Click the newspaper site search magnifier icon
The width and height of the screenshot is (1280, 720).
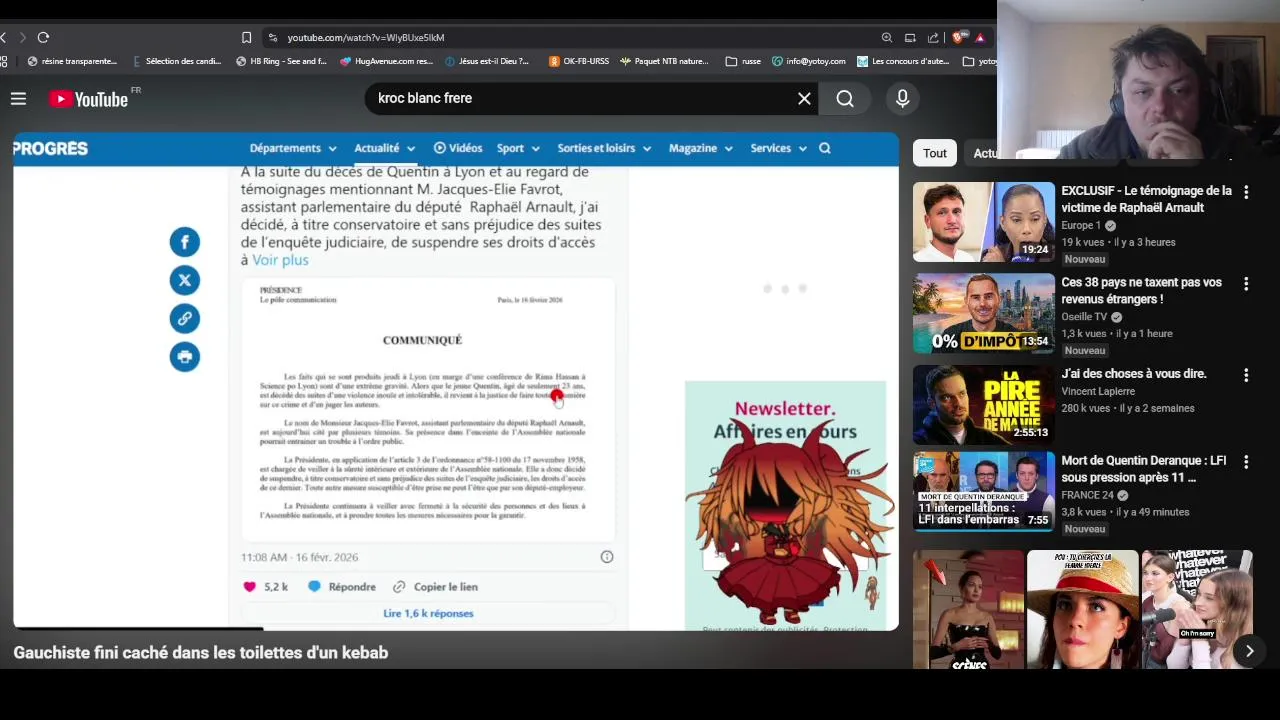[x=825, y=148]
